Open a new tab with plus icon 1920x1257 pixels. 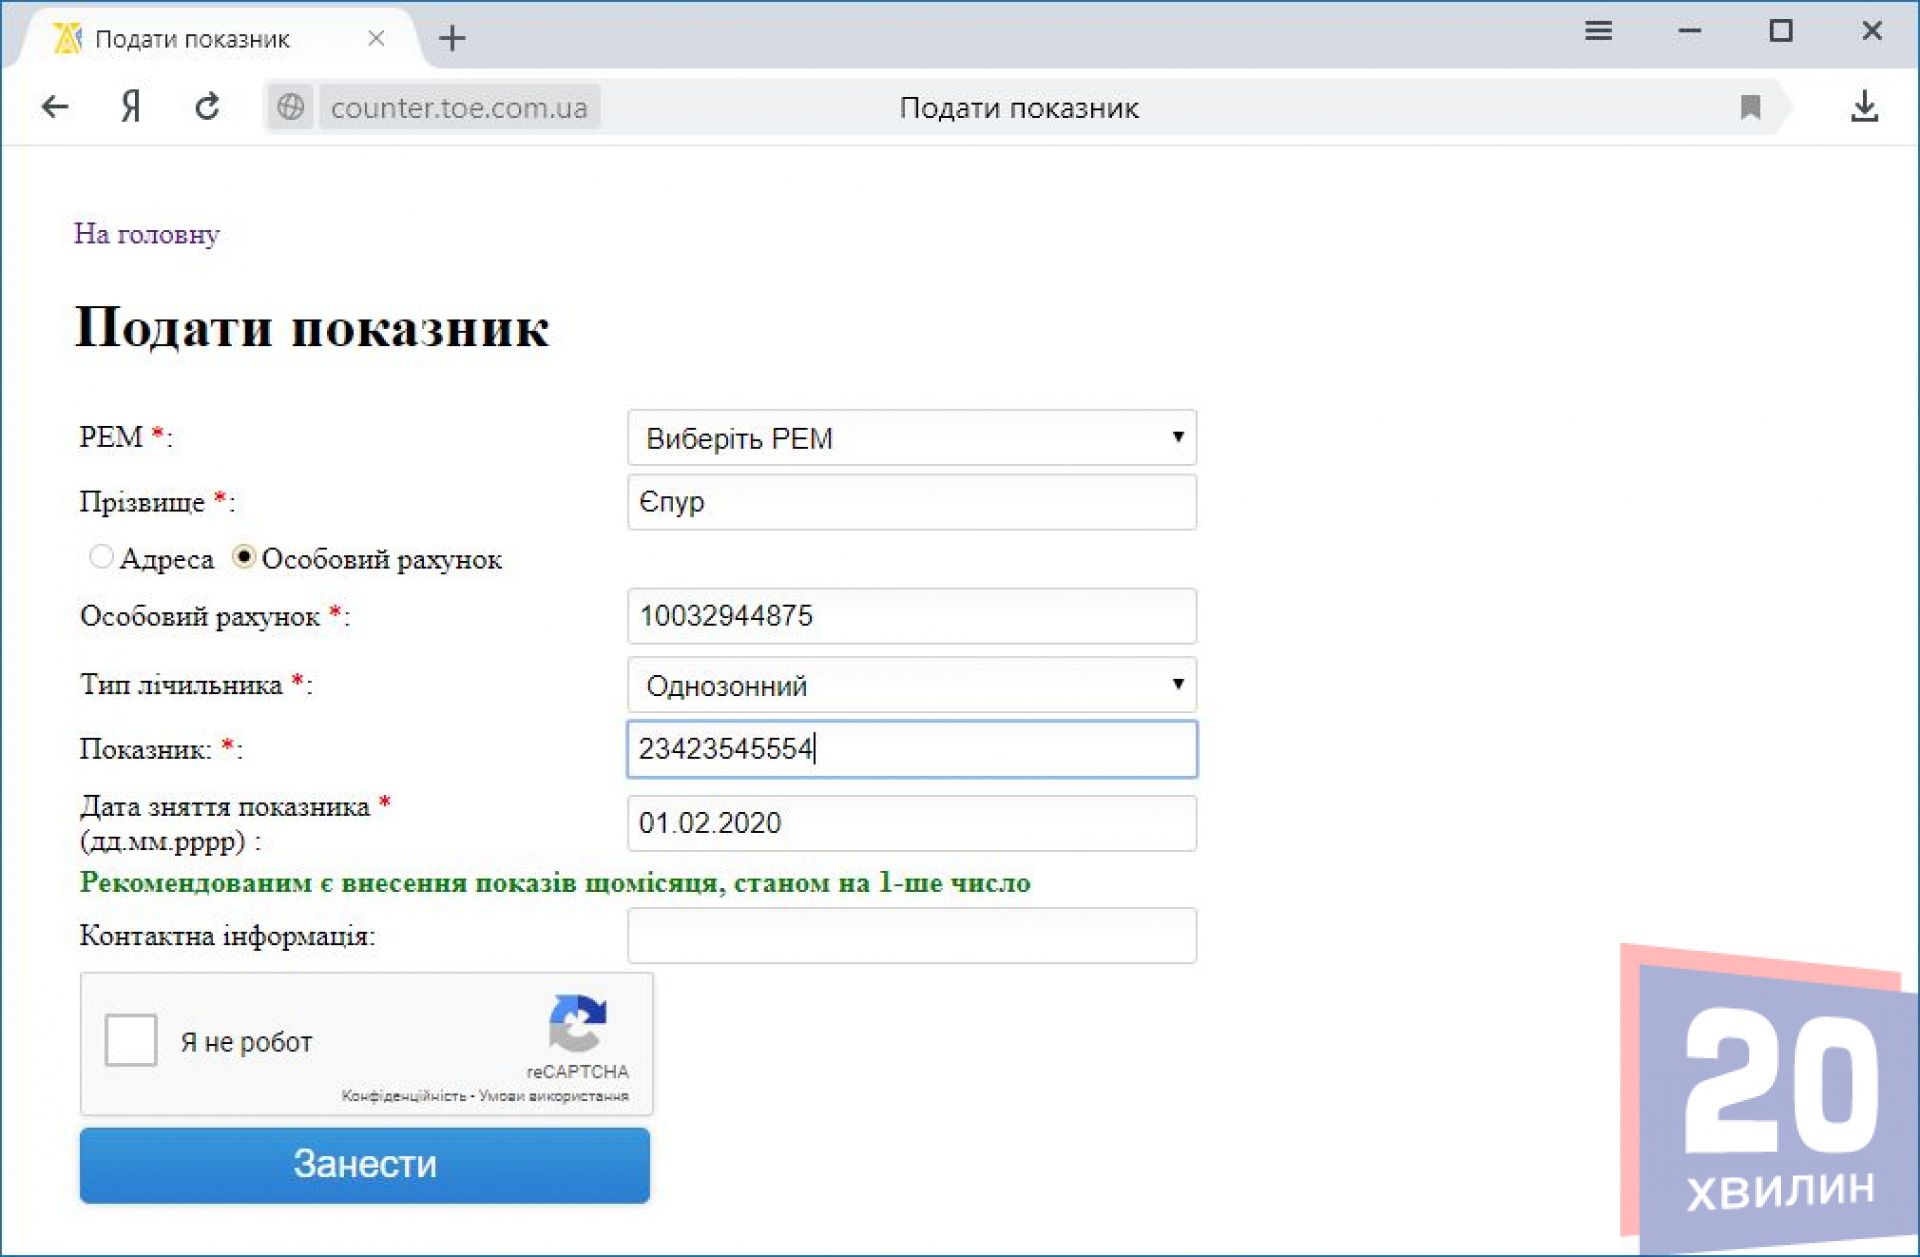click(x=452, y=38)
